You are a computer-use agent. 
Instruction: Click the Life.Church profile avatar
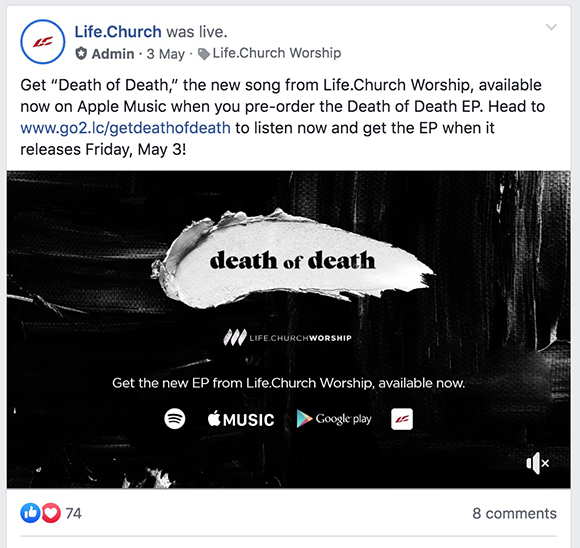(x=43, y=42)
